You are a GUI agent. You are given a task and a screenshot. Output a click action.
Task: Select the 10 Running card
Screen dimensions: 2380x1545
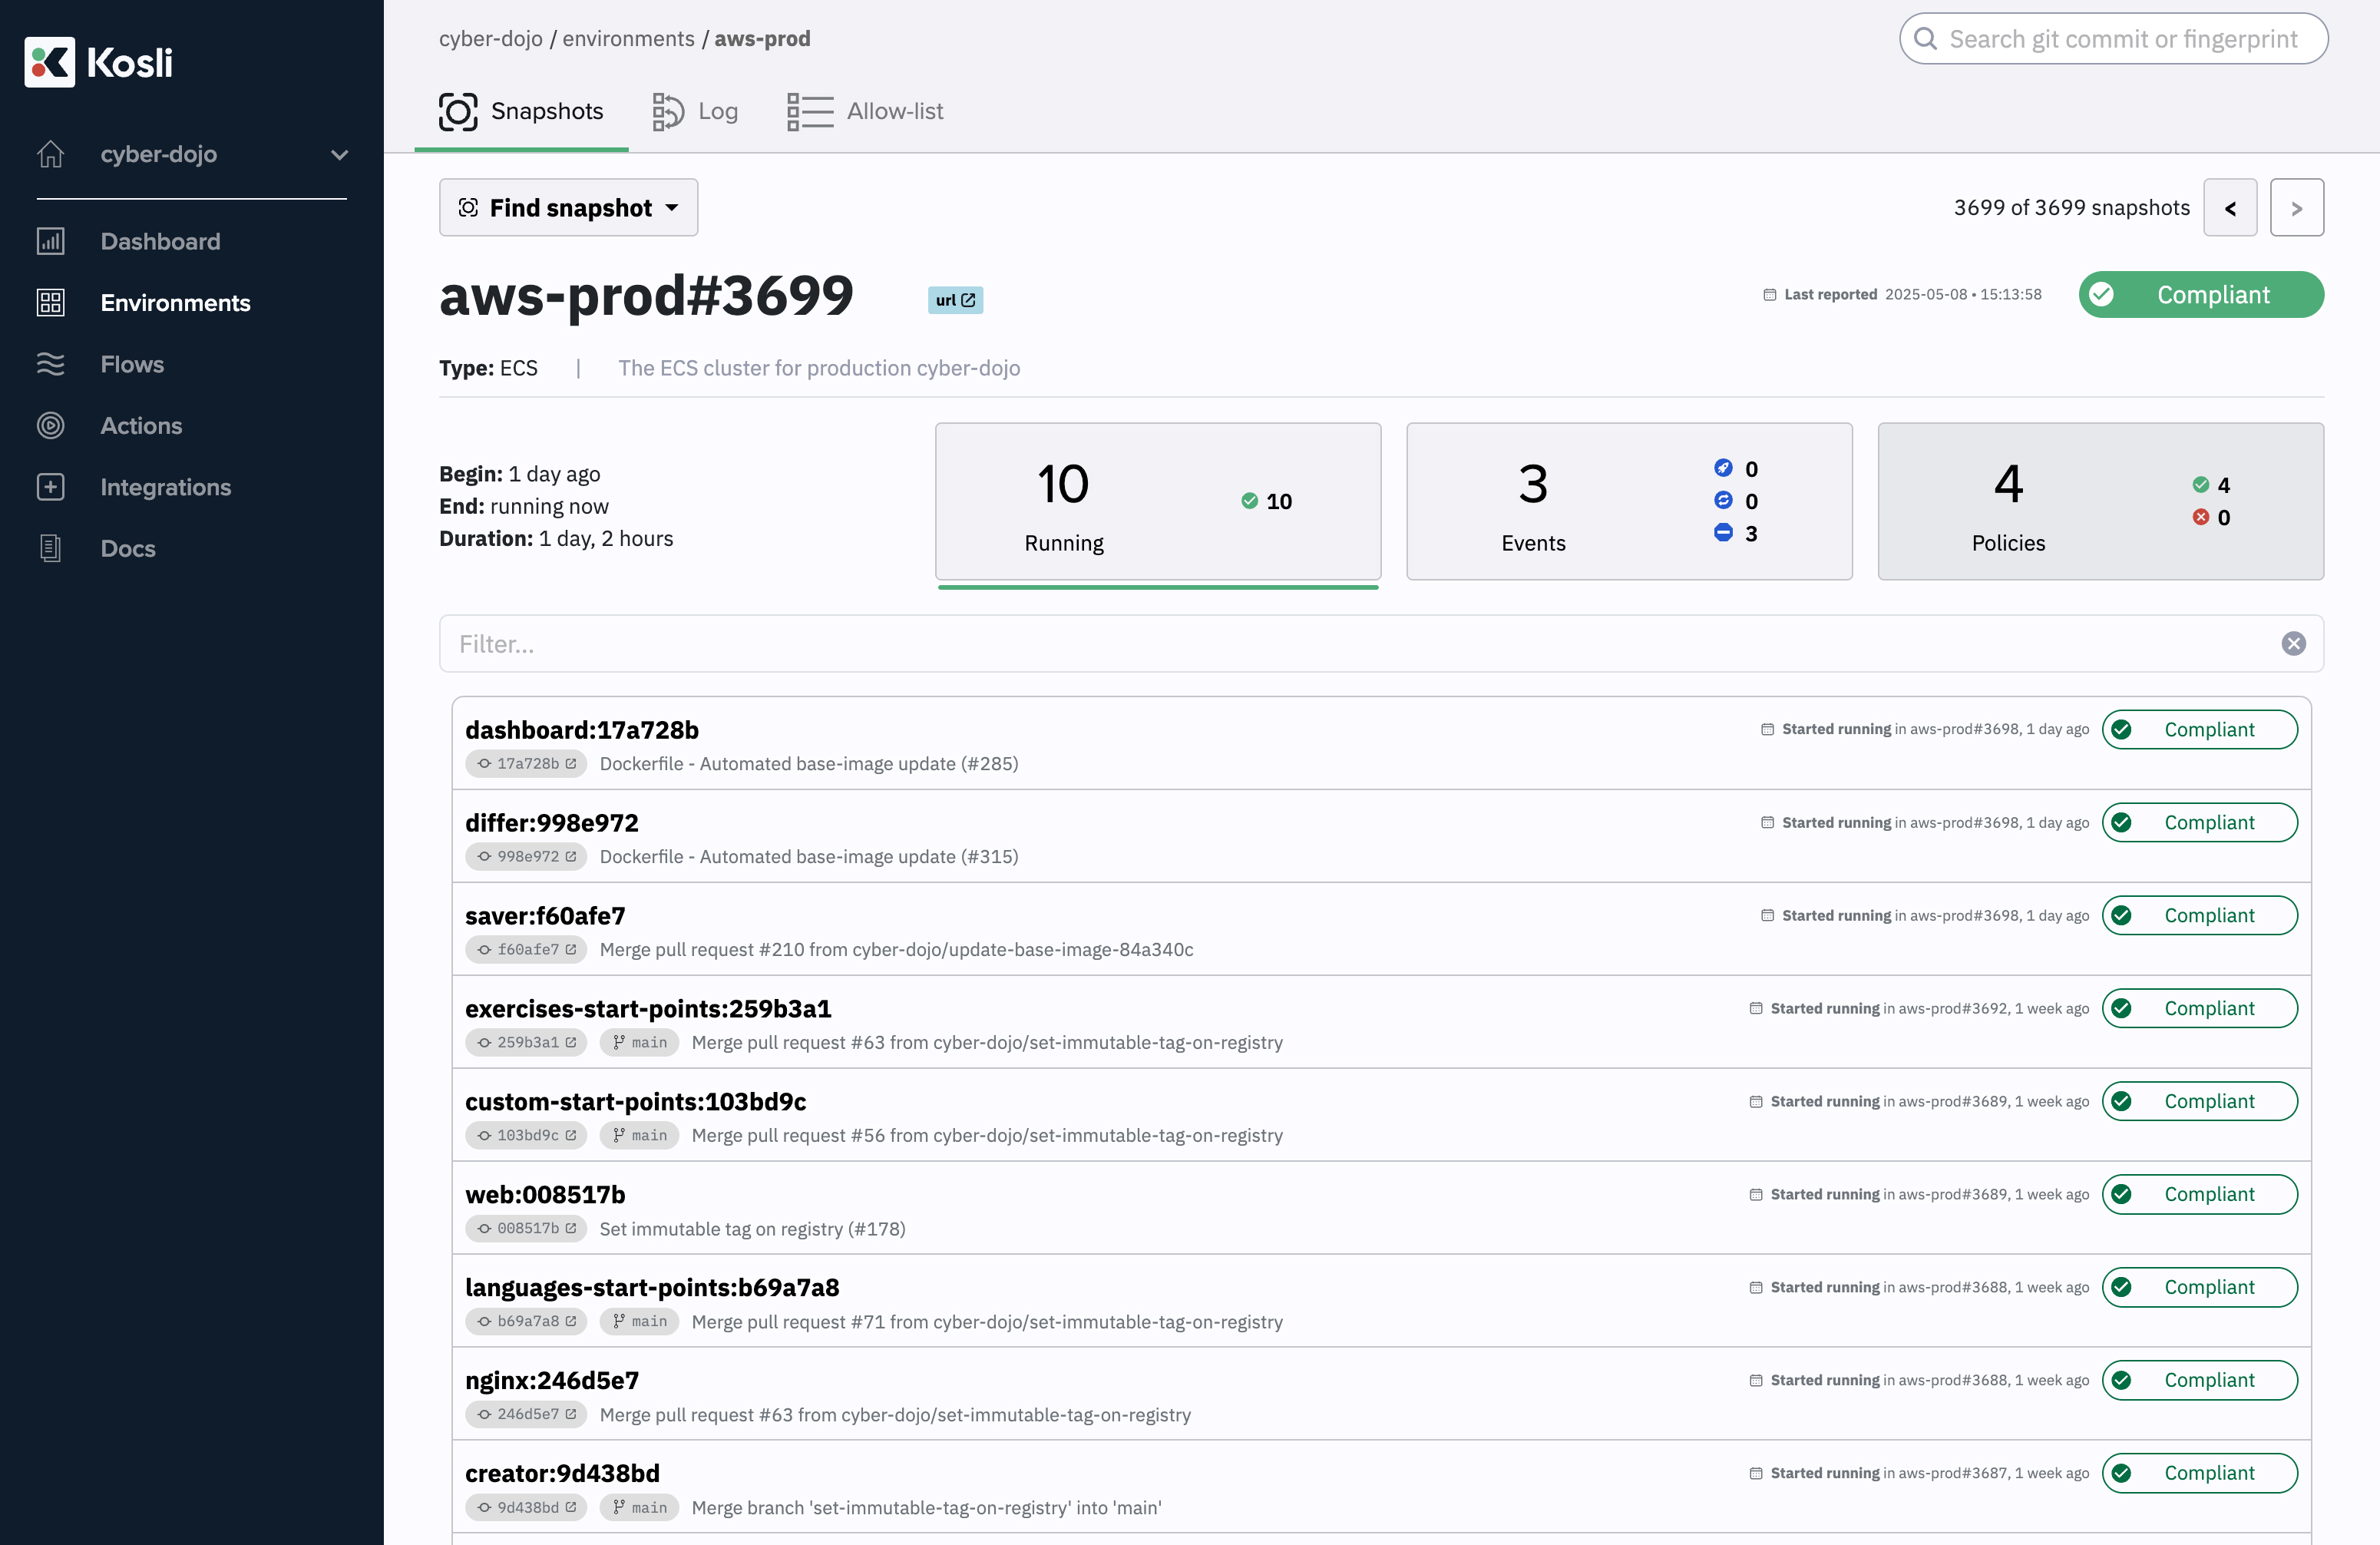(x=1158, y=501)
